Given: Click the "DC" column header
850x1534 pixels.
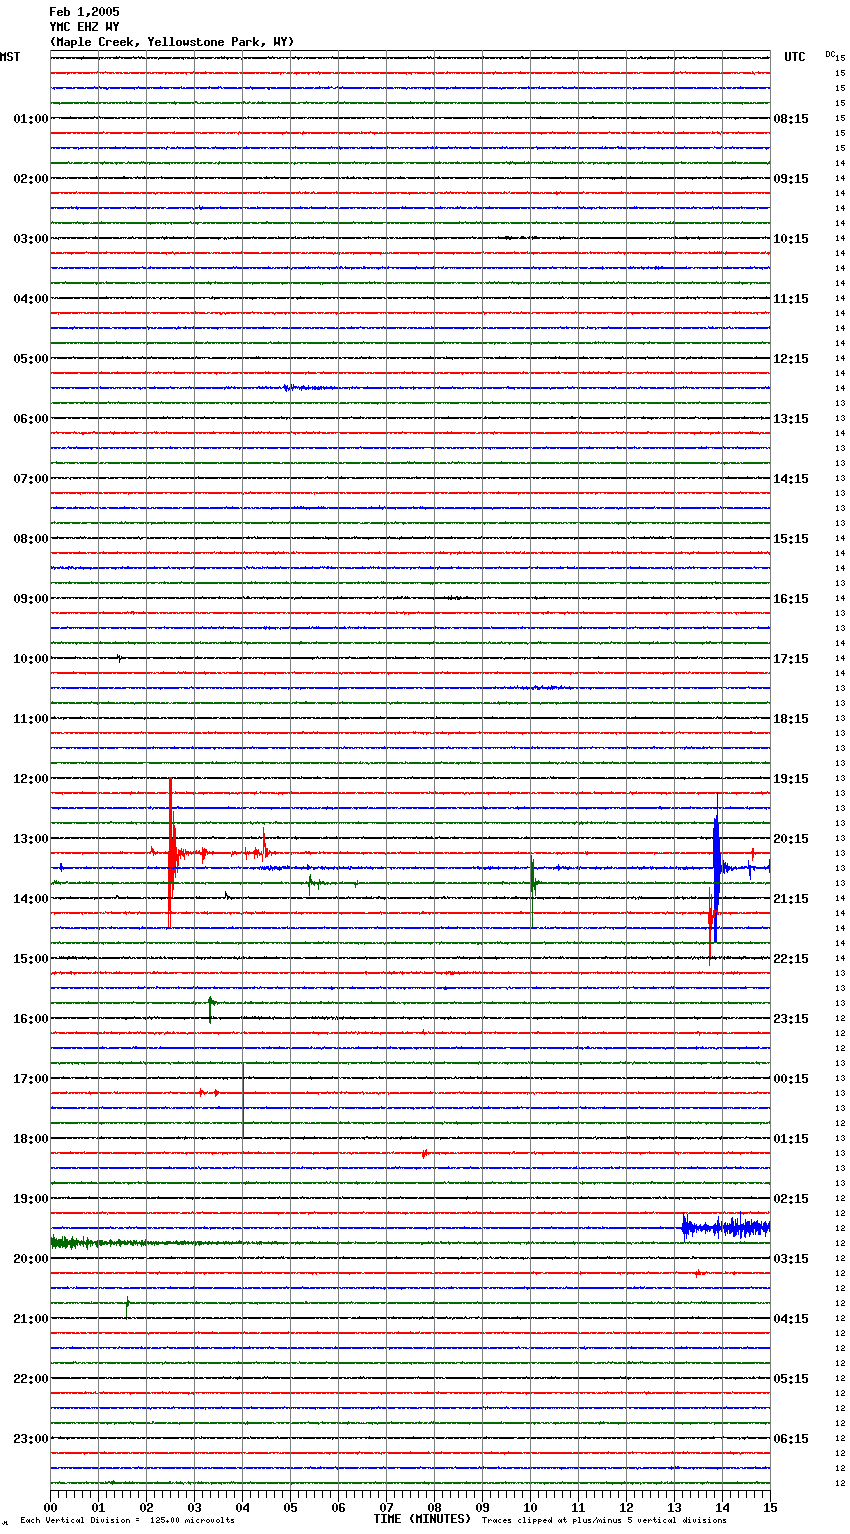Looking at the screenshot, I should pos(830,54).
